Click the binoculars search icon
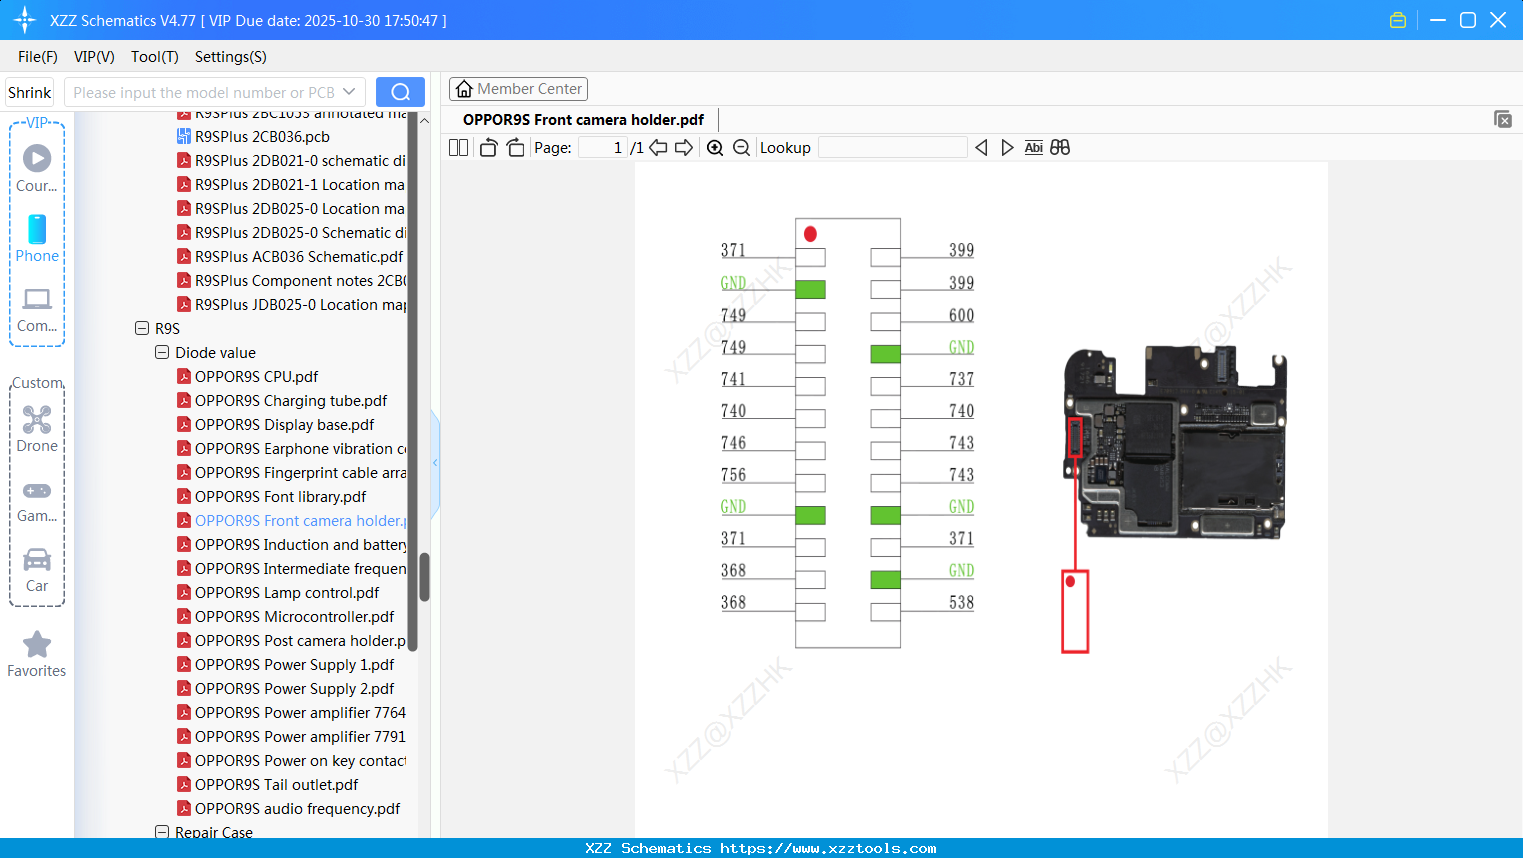 (x=1060, y=148)
